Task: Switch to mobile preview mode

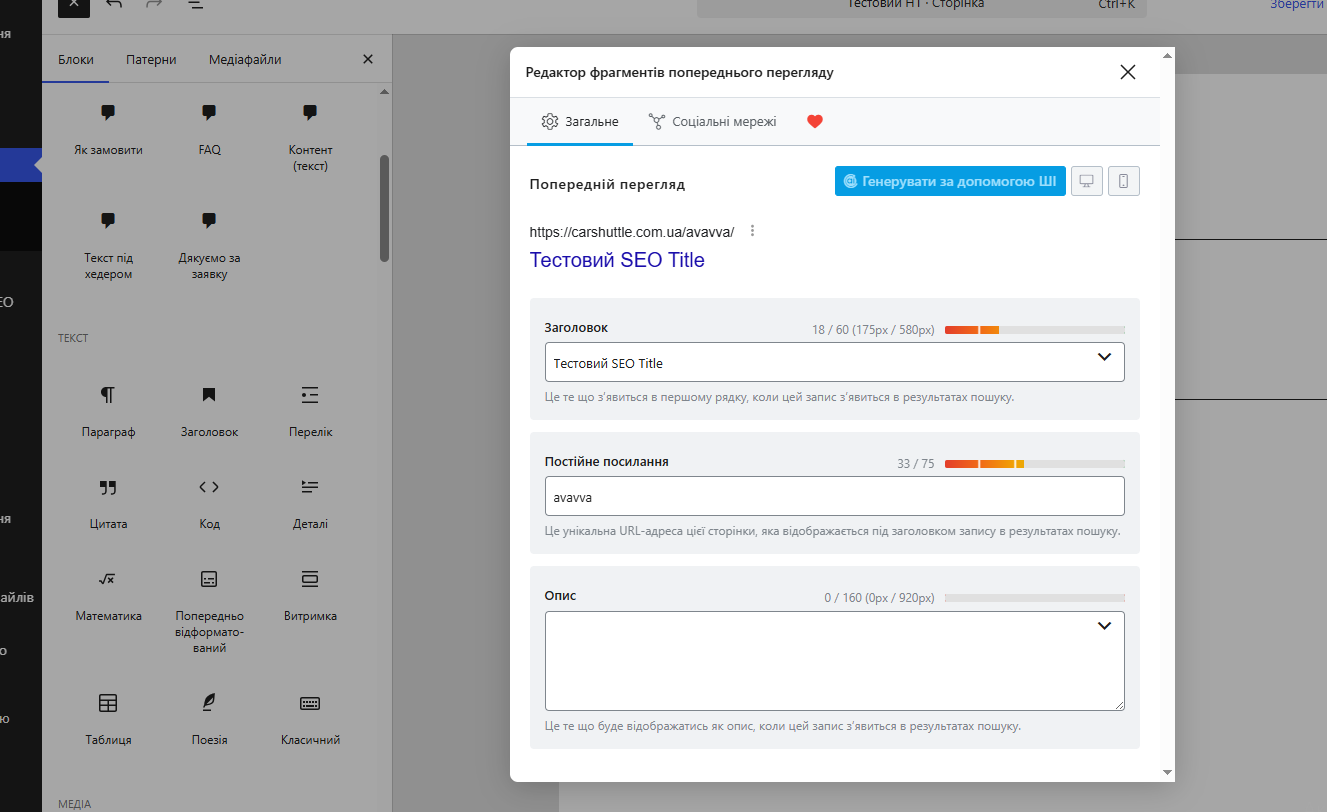Action: pos(1124,182)
